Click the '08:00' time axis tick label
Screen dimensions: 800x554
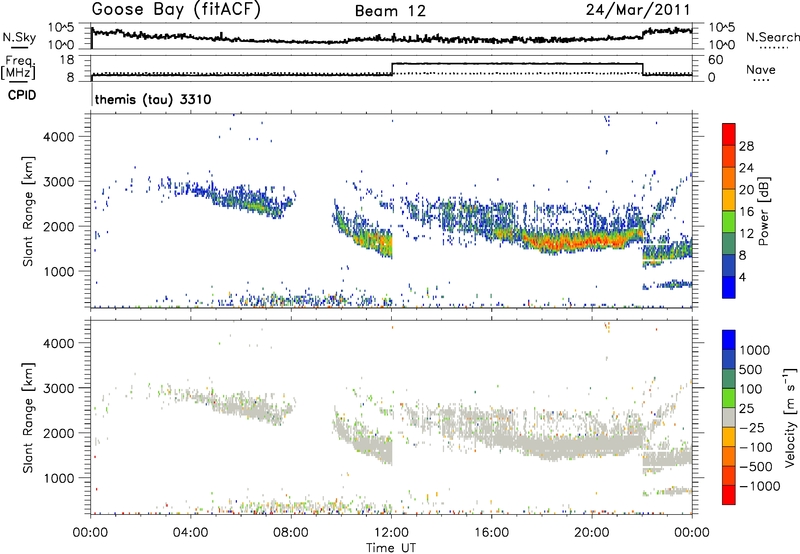[291, 533]
